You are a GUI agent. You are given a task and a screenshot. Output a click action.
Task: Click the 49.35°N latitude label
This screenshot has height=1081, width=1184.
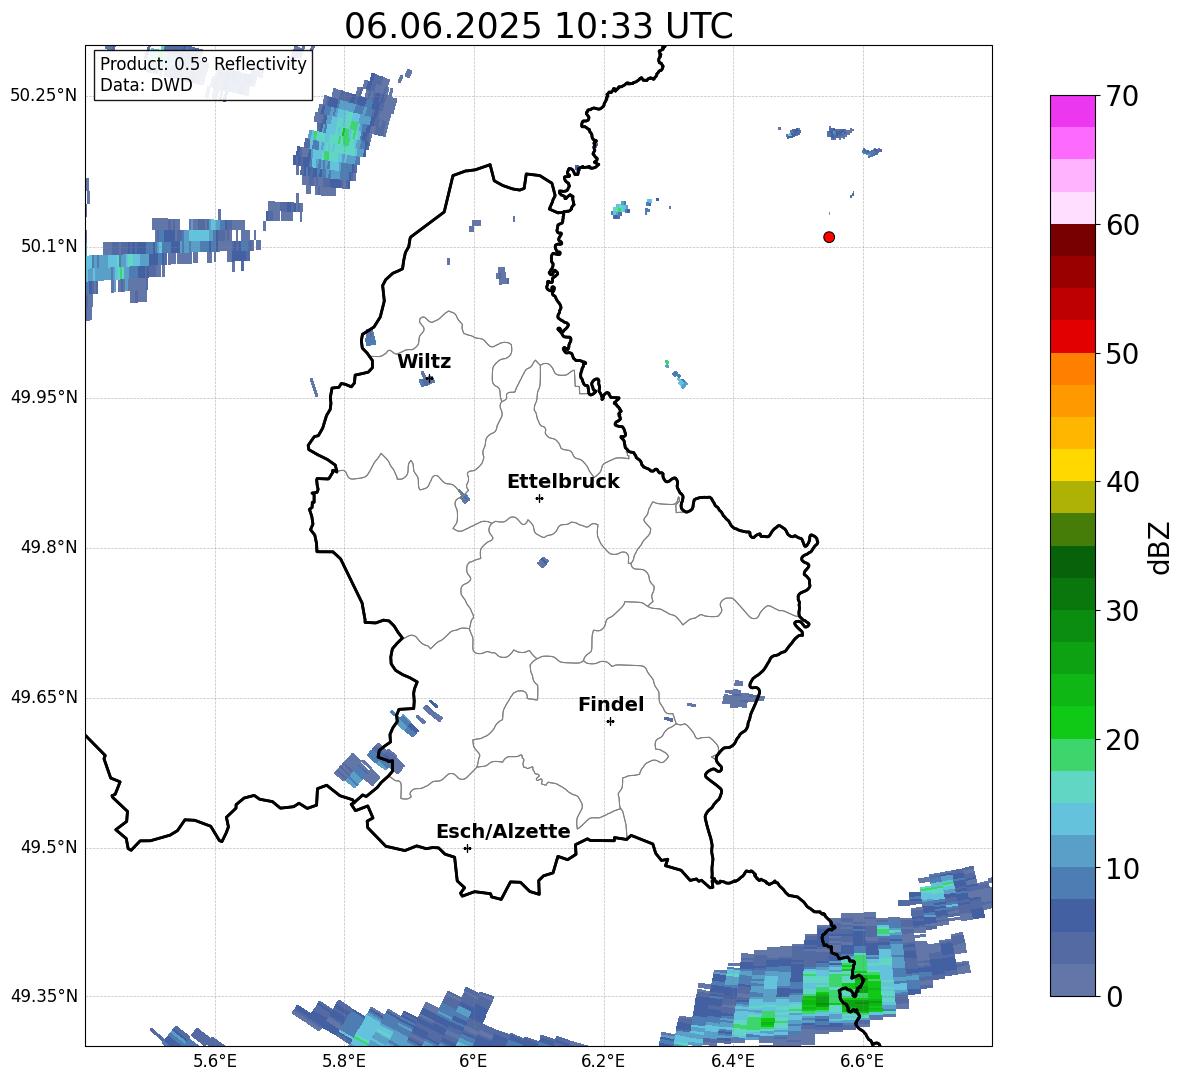pyautogui.click(x=44, y=996)
